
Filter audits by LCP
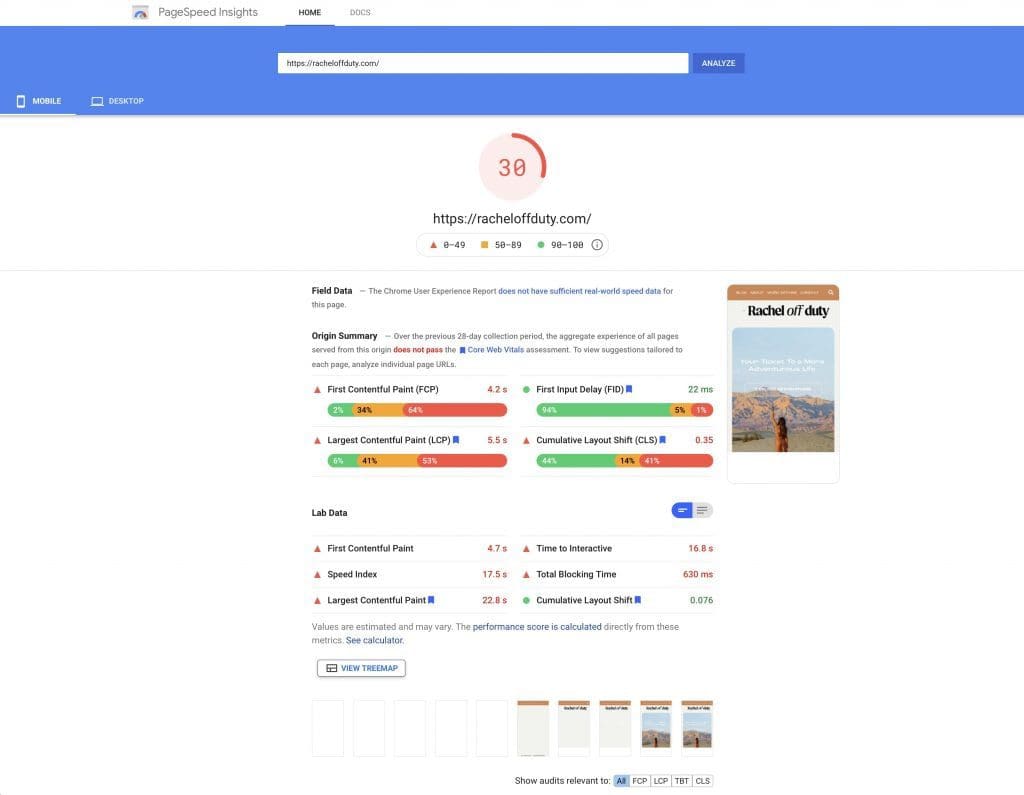pyautogui.click(x=661, y=781)
